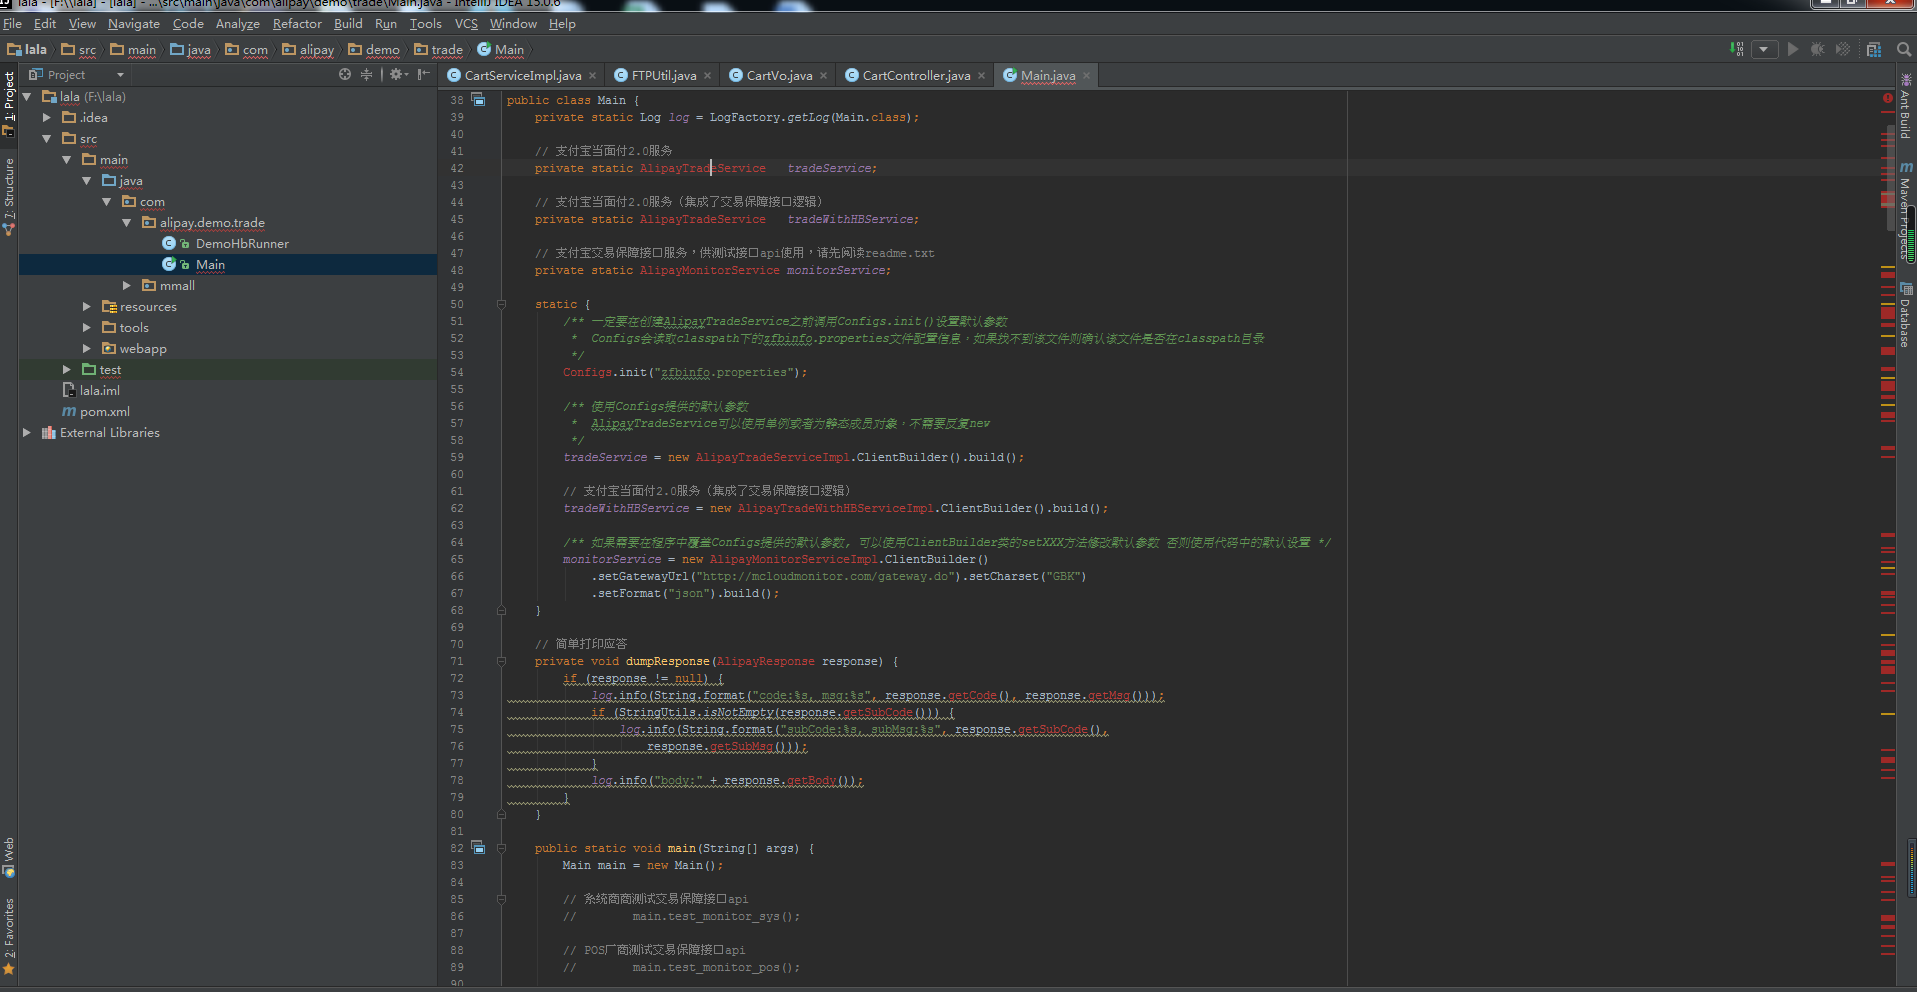The image size is (1917, 992).
Task: Toggle the Structure tool window
Action: pyautogui.click(x=9, y=196)
